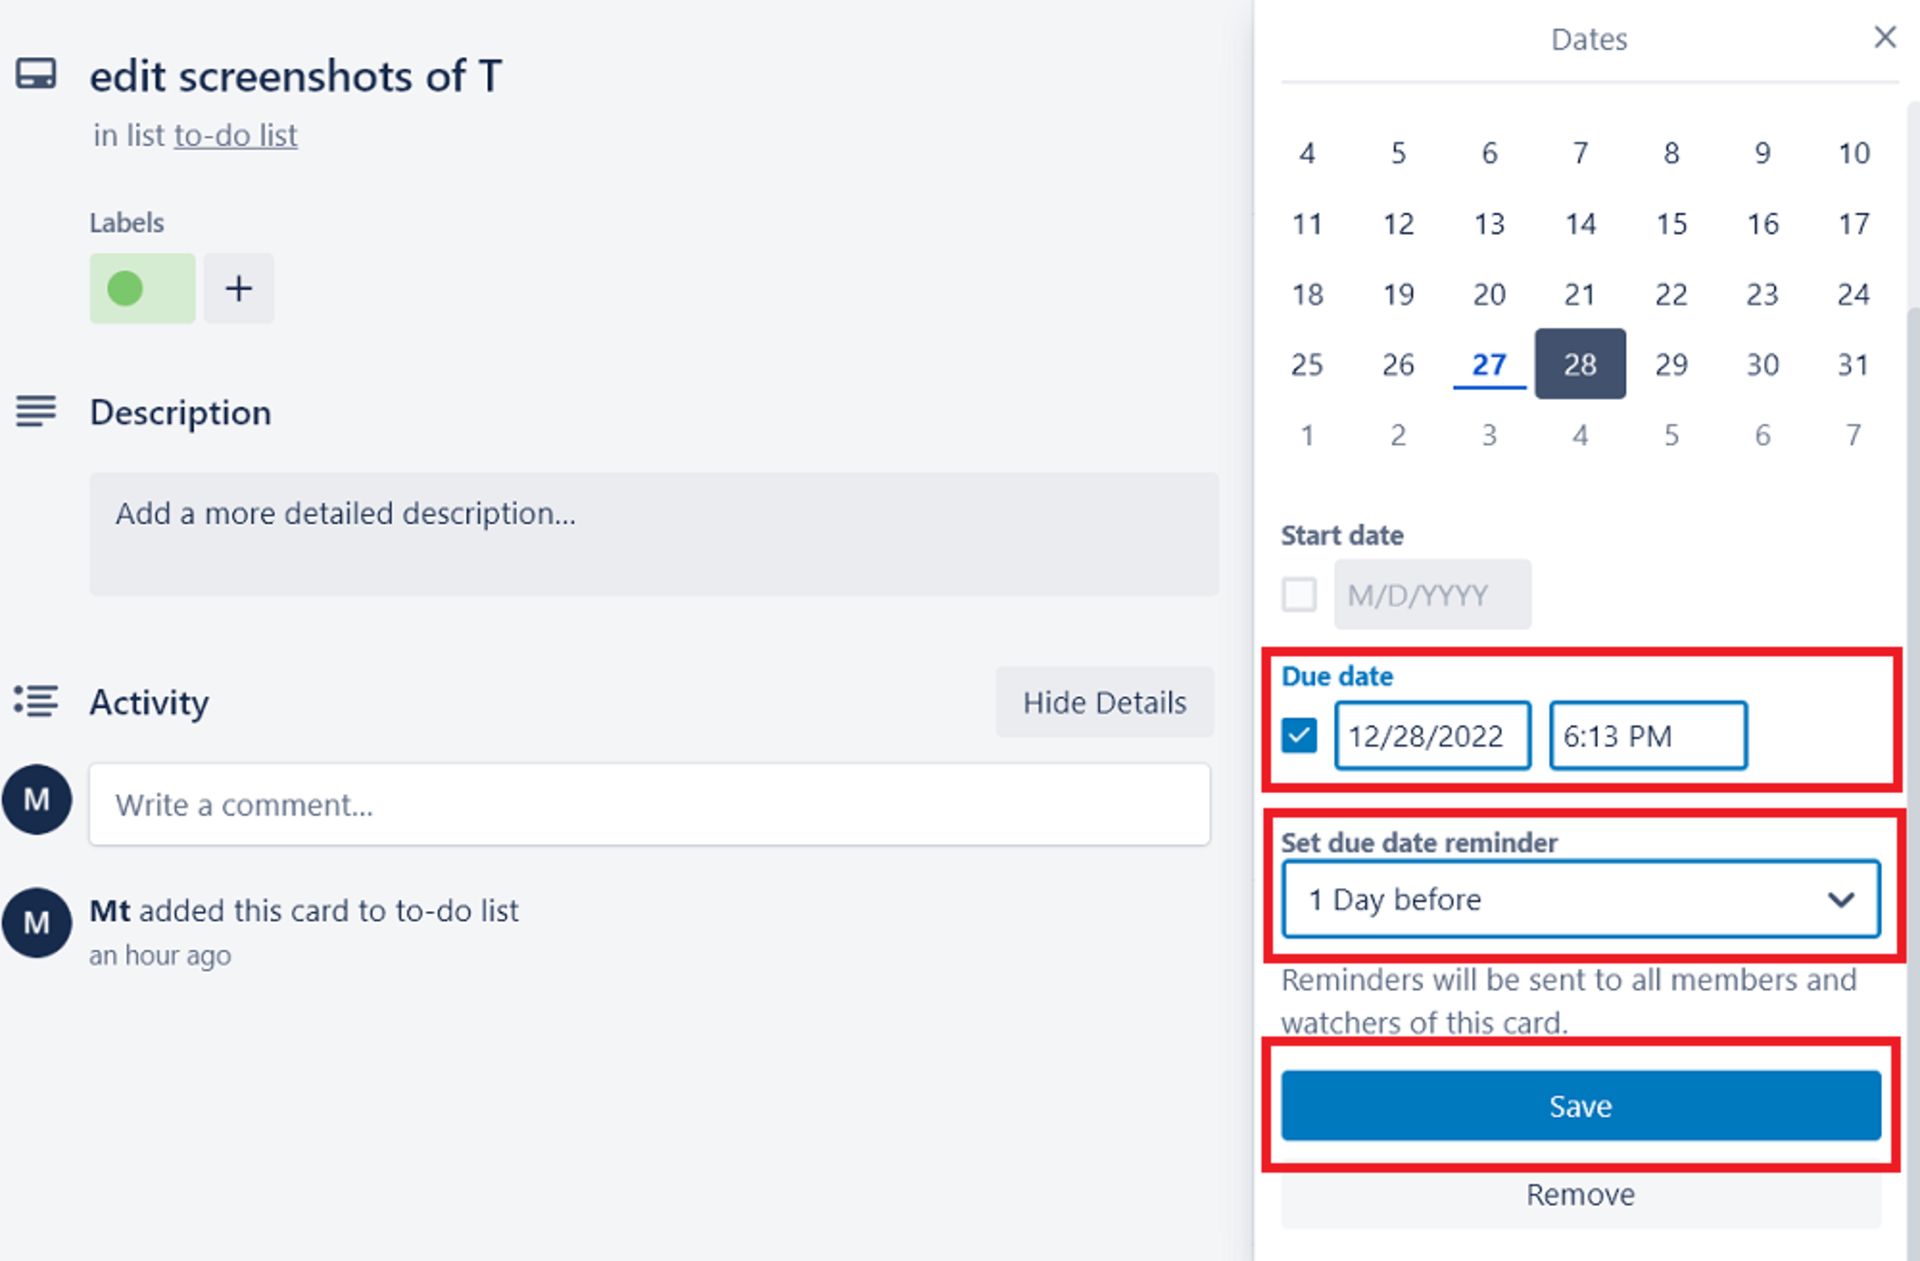Select day 29 in the calendar
Image resolution: width=1920 pixels, height=1261 pixels.
1670,364
